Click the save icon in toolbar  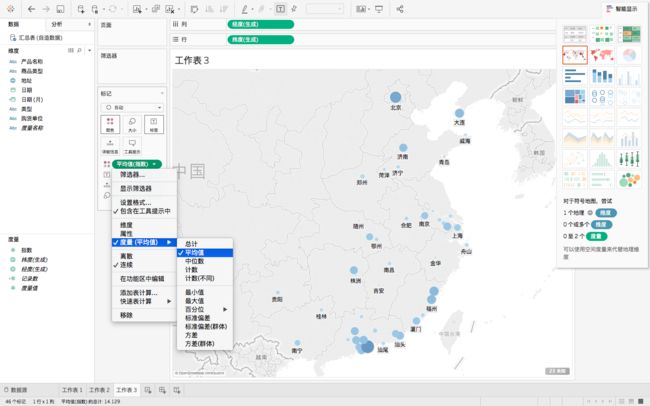(60, 9)
